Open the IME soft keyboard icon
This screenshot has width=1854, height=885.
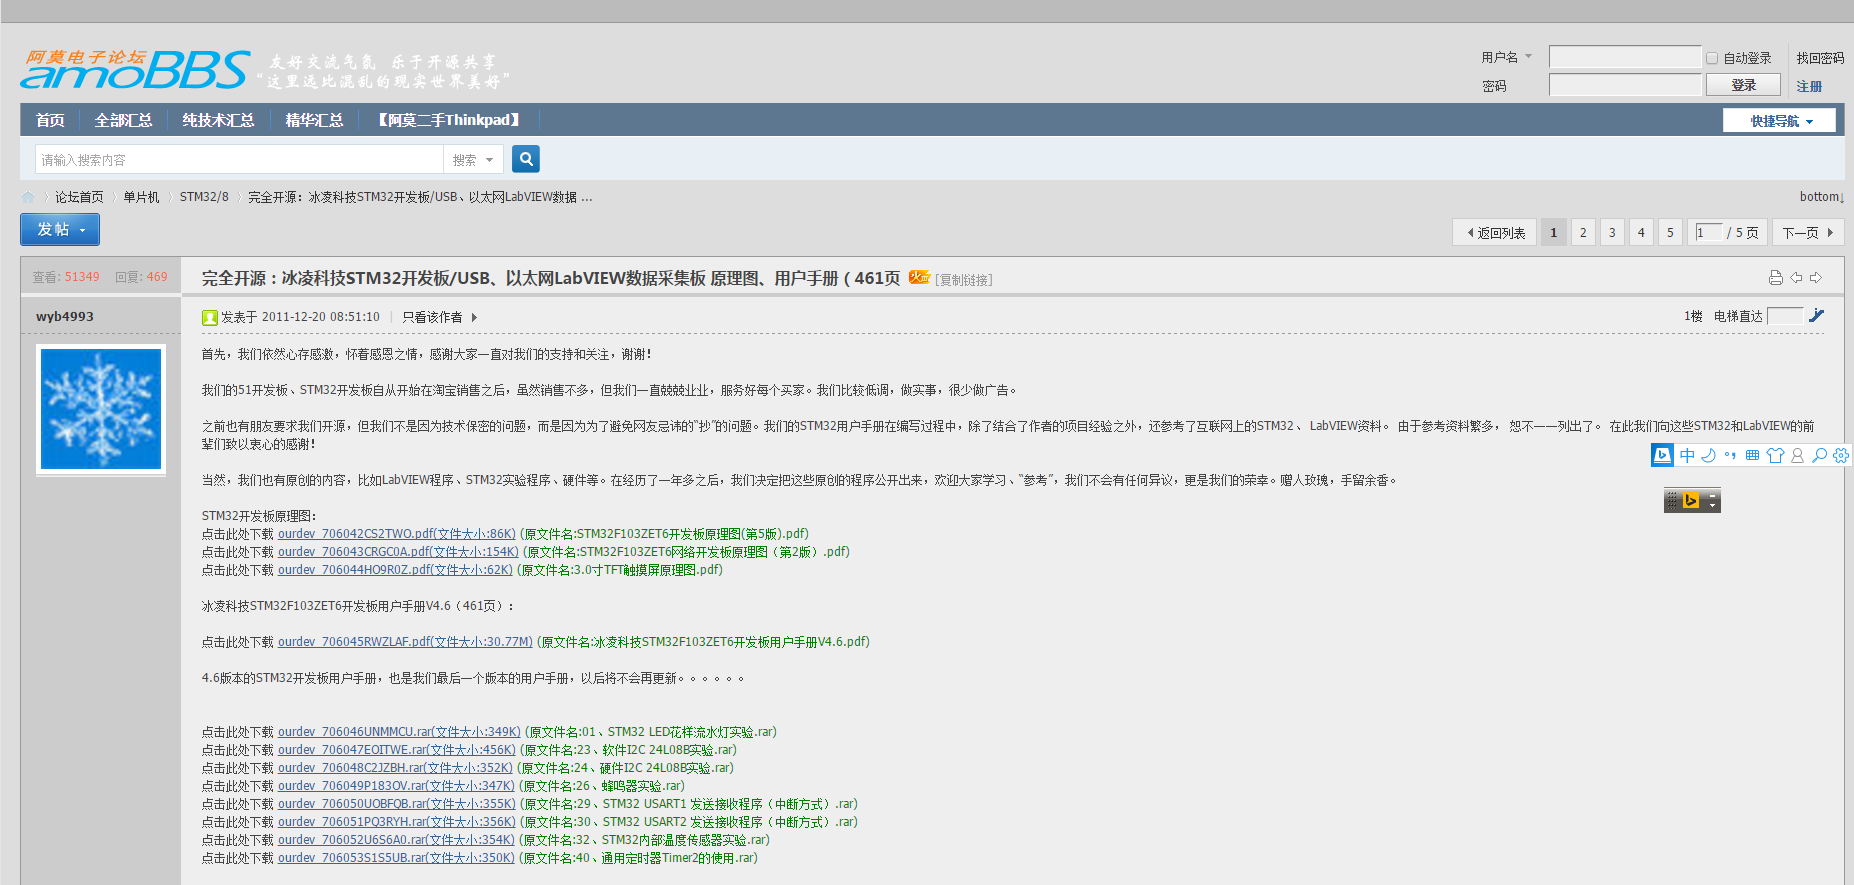(1753, 455)
